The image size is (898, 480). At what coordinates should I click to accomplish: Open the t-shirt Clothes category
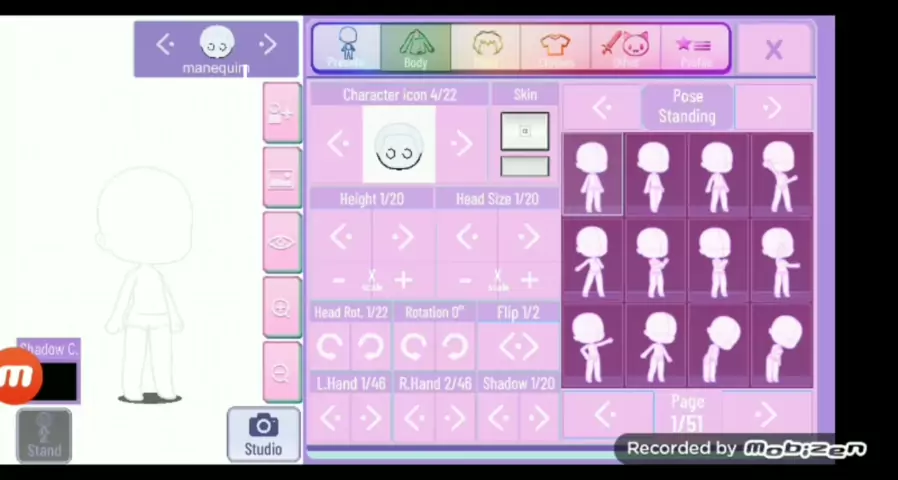[555, 48]
